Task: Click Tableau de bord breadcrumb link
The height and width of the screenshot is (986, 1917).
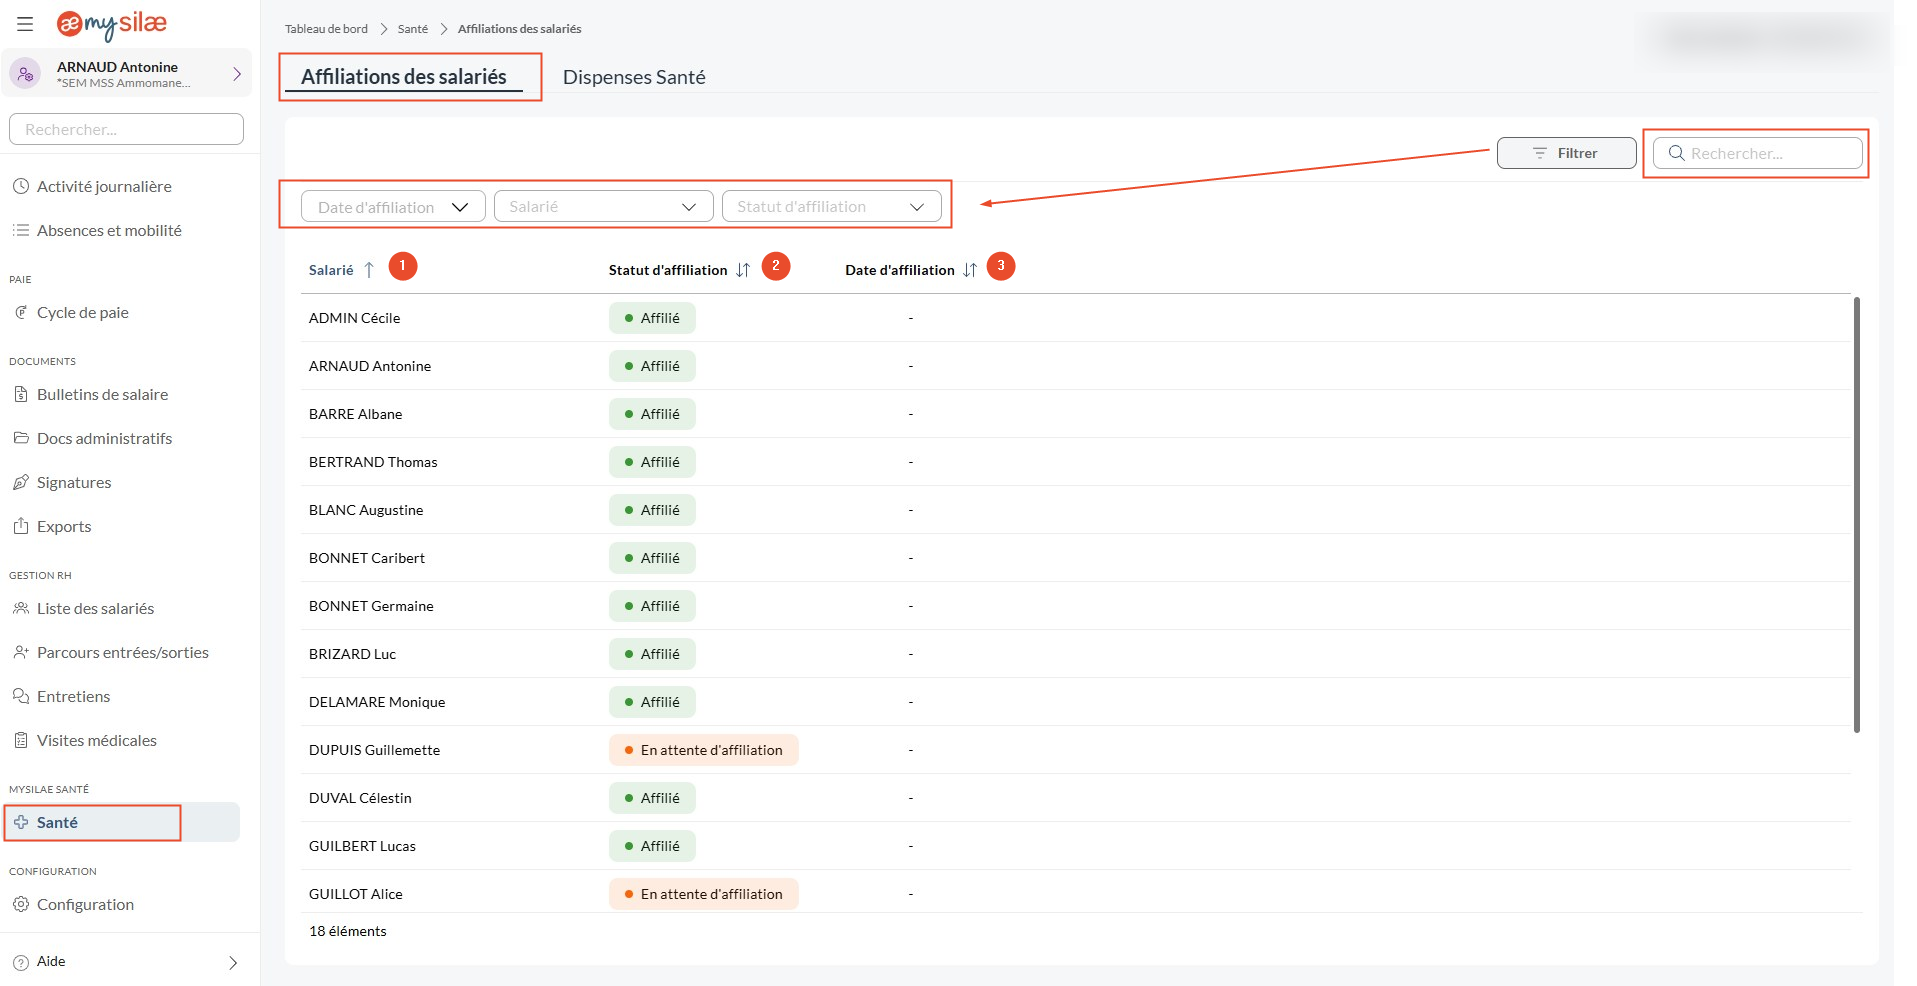Action: pos(326,29)
